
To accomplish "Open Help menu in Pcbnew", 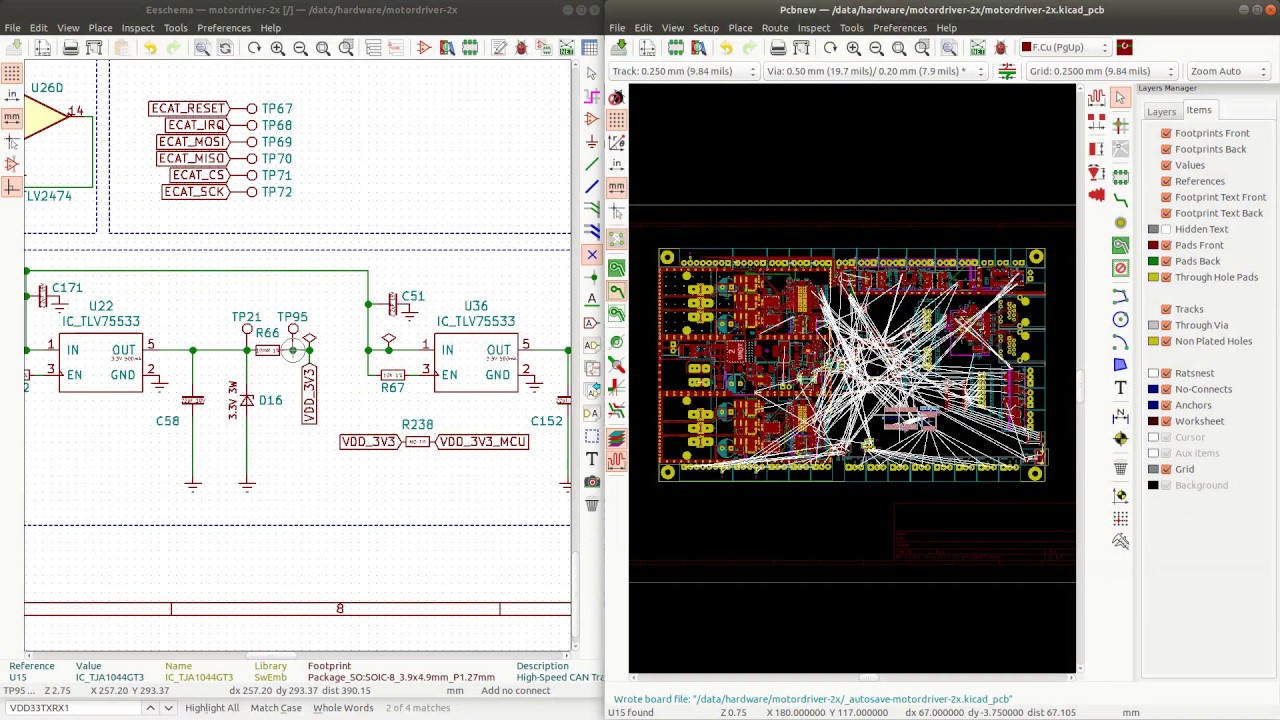I will [946, 28].
